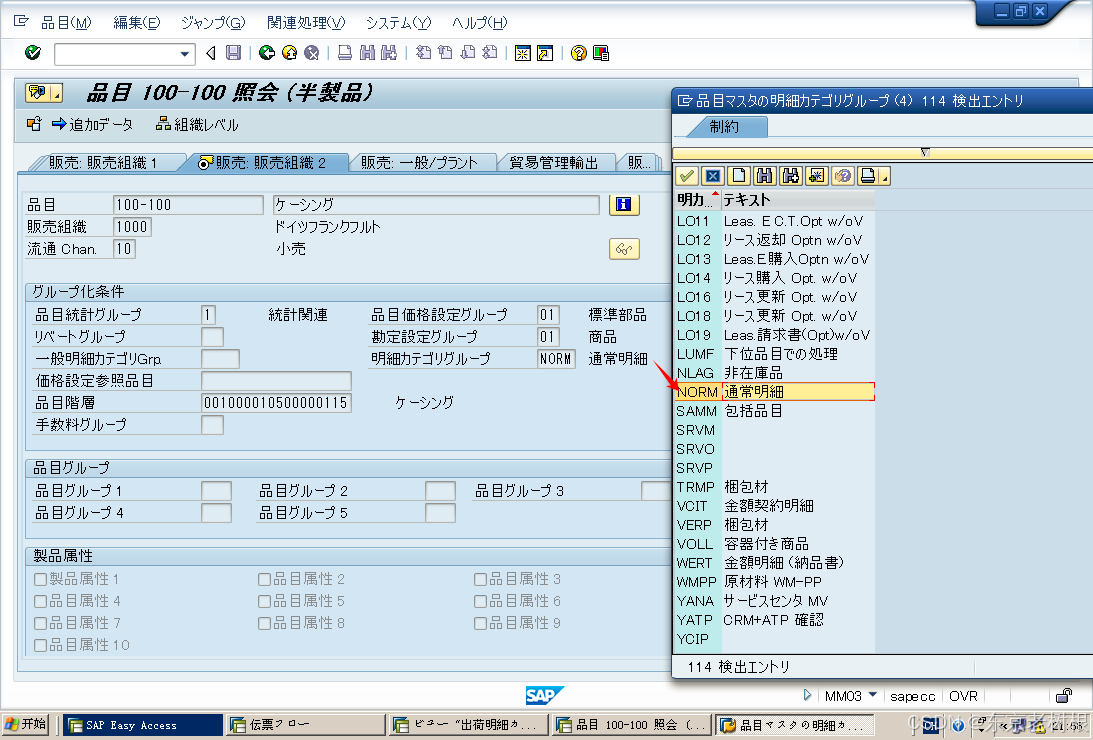Select the NLAG 非在庫品 row
Viewport: 1093px width, 740px height.
pos(774,373)
